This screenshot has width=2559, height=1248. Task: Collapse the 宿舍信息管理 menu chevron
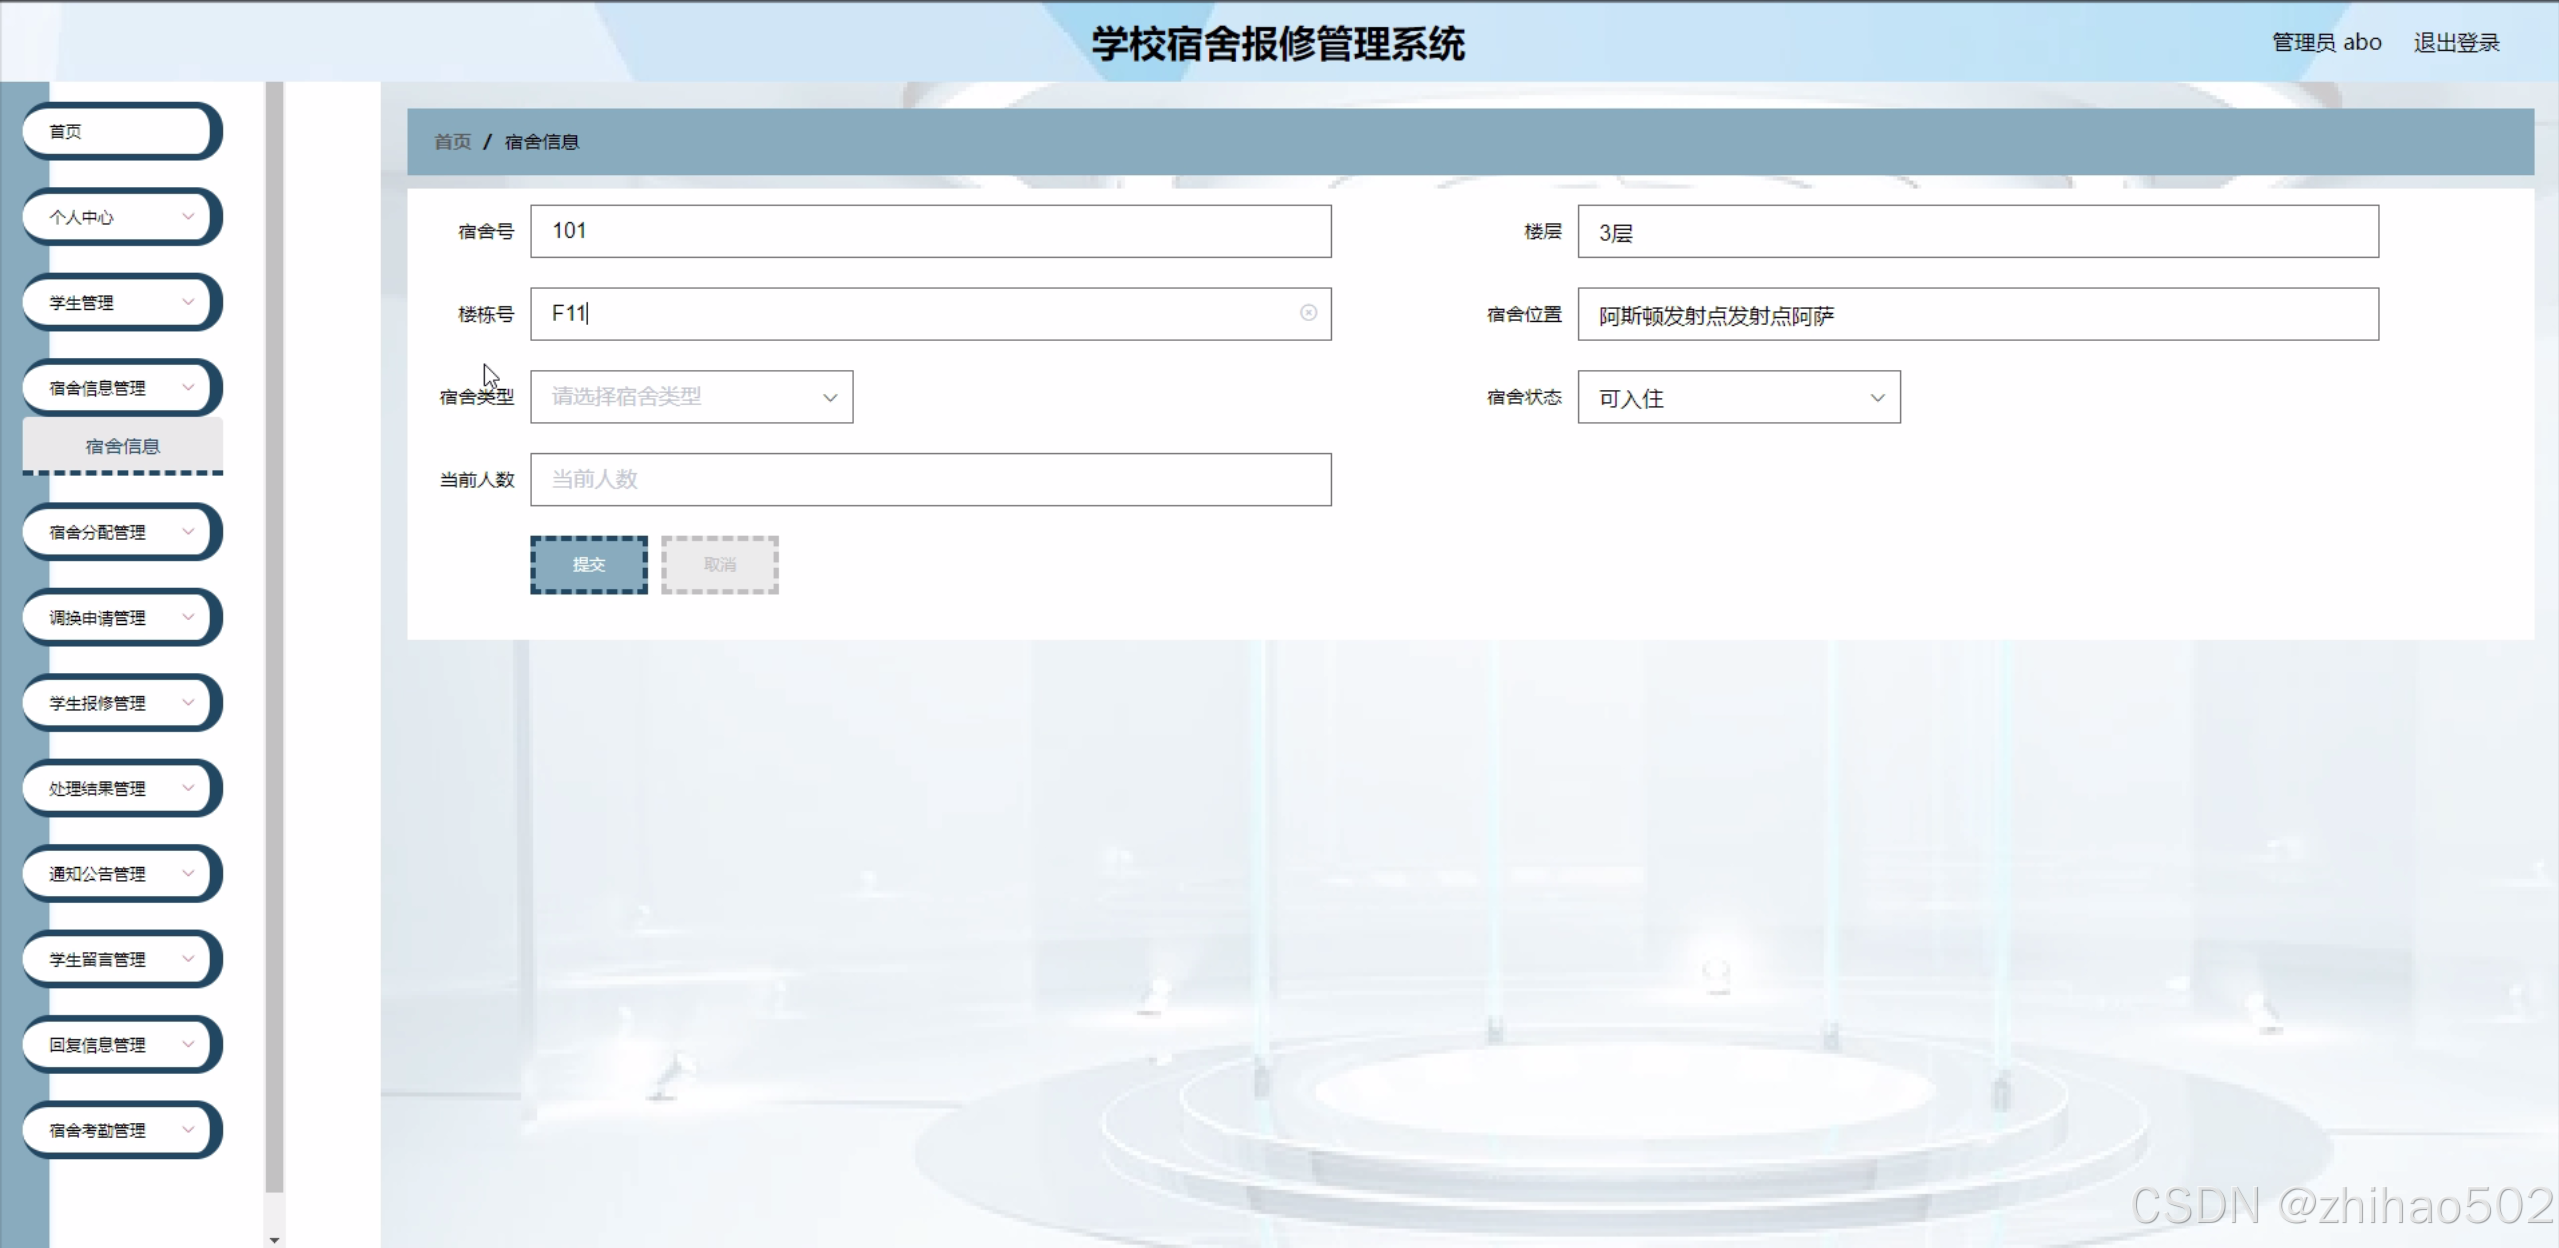[x=188, y=387]
